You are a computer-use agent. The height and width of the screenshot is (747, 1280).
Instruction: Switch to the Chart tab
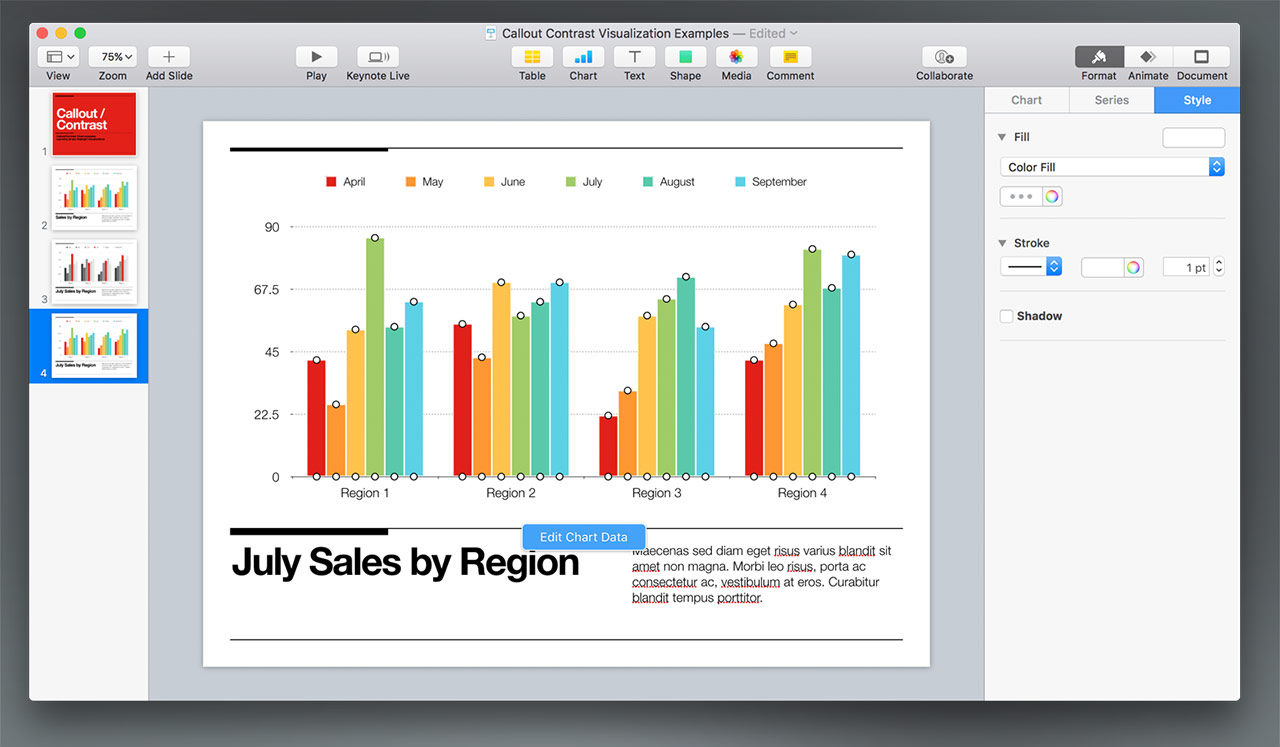[x=1026, y=100]
